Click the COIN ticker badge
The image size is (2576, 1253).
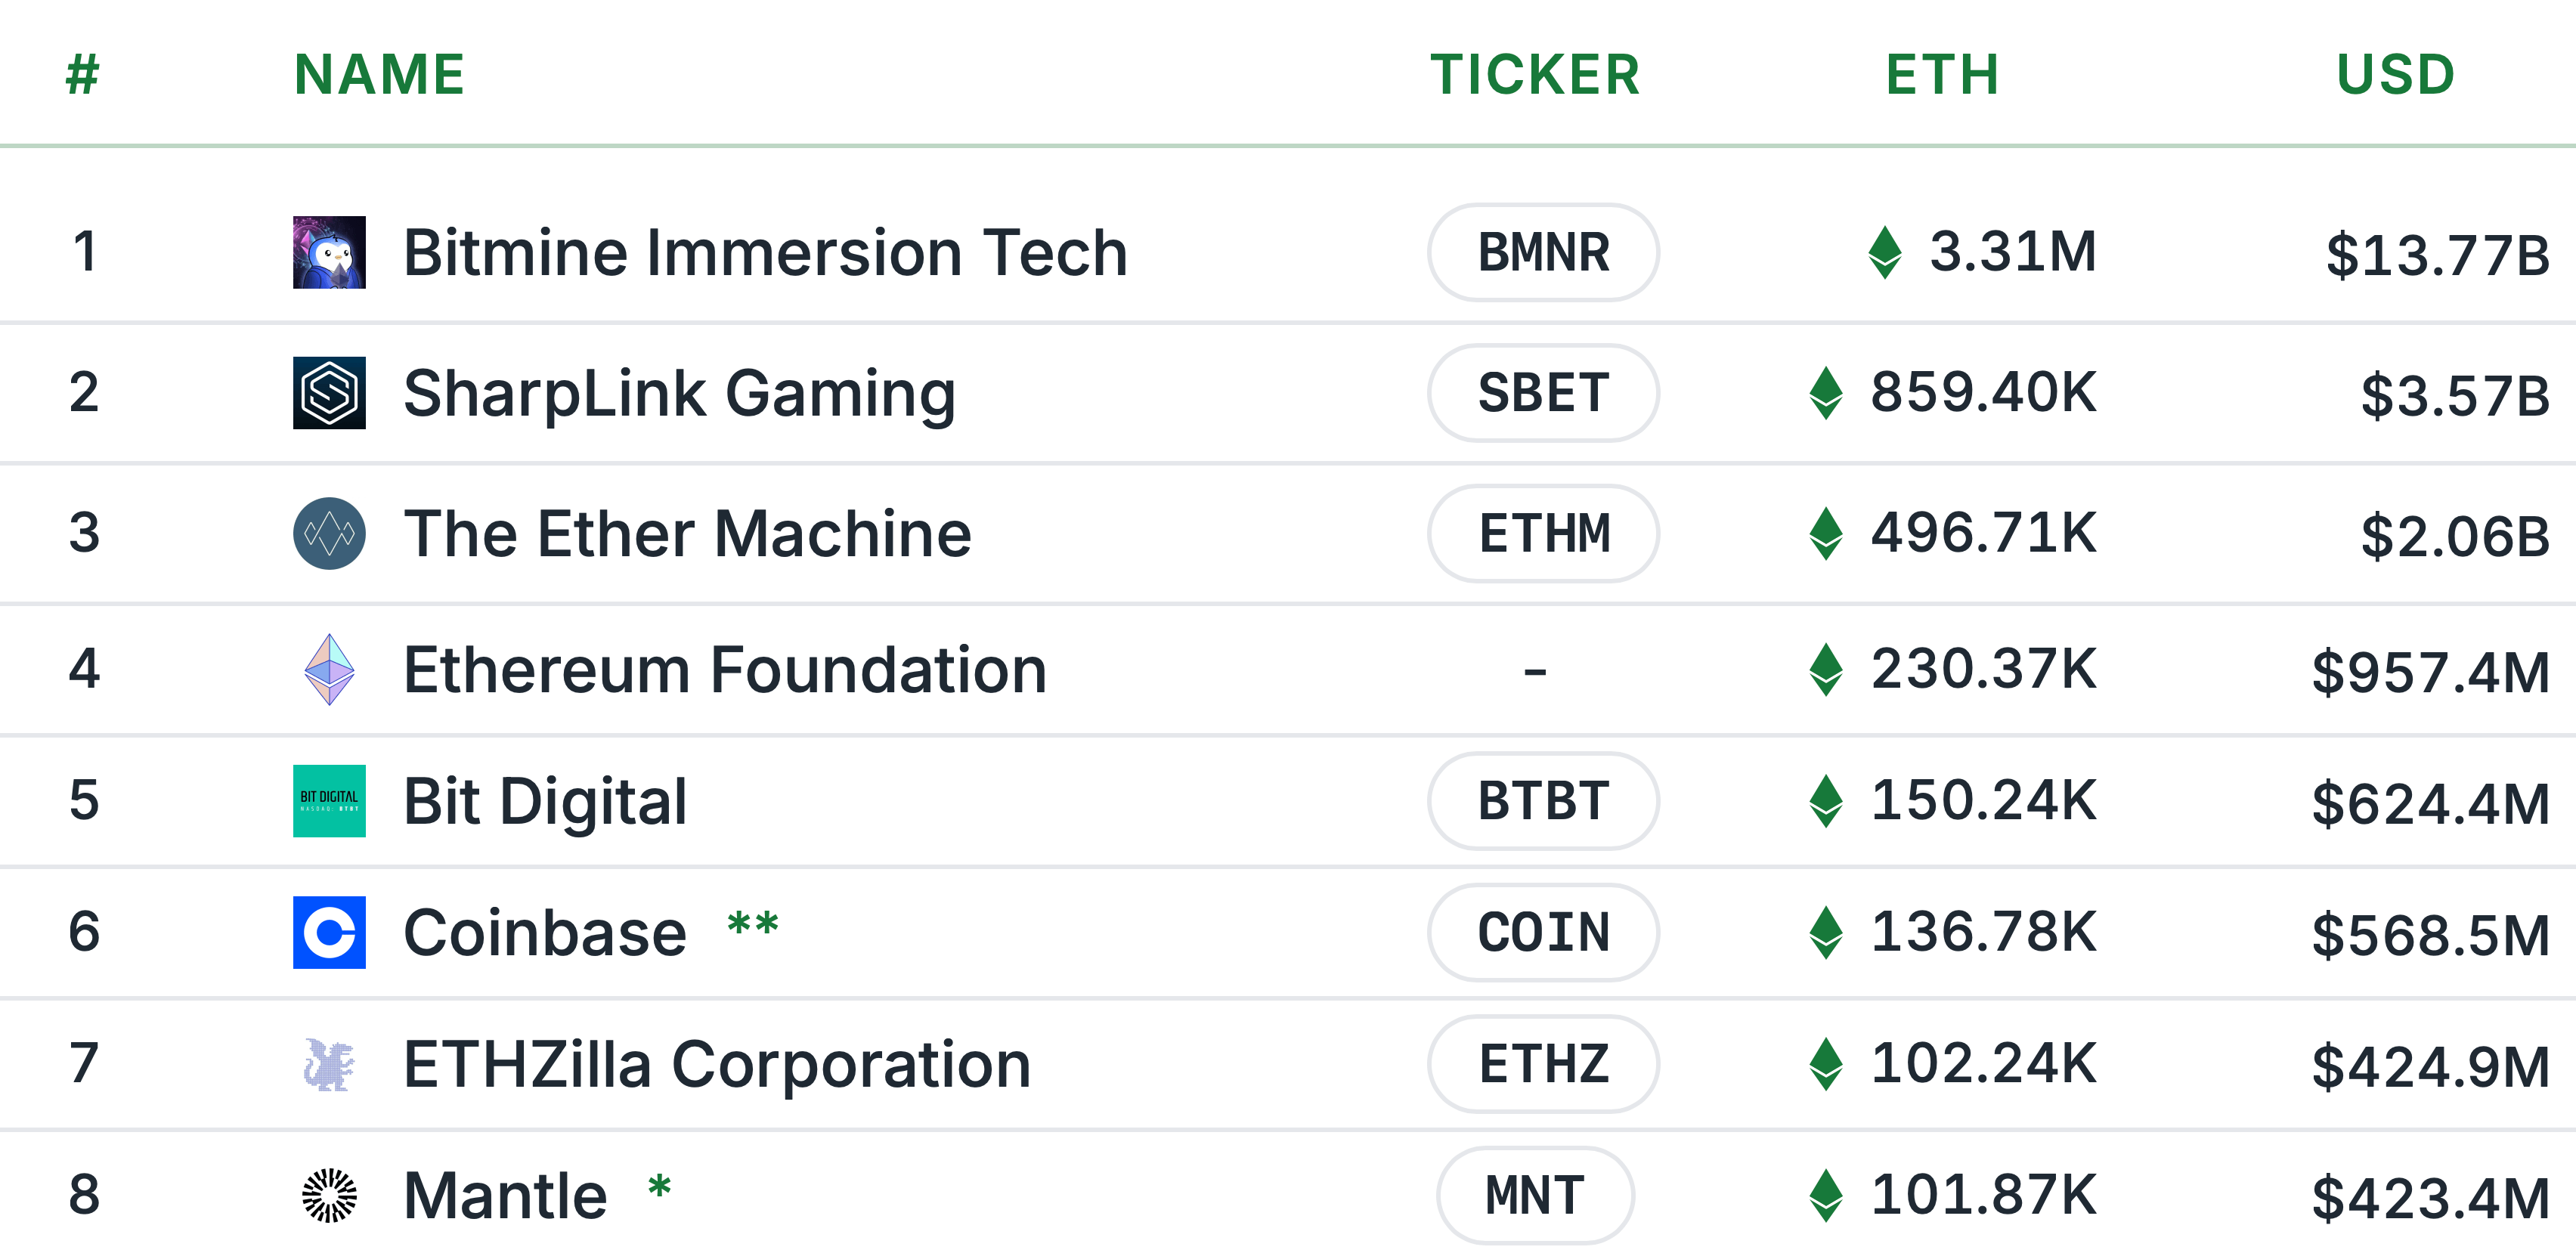click(x=1543, y=932)
